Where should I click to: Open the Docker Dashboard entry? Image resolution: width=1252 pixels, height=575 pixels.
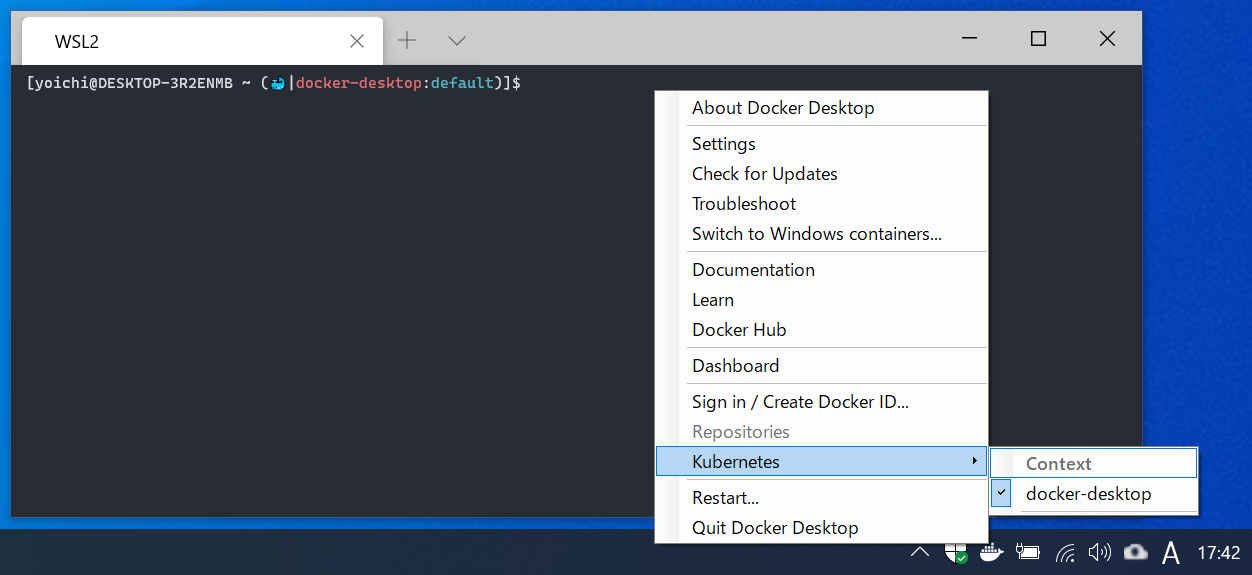click(x=821, y=366)
